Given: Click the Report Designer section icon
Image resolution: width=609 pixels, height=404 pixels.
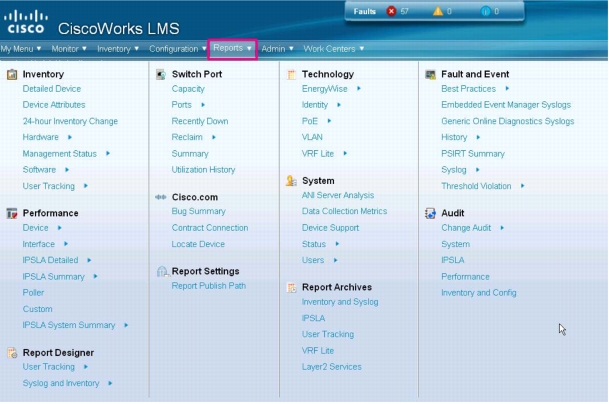Looking at the screenshot, I should [x=12, y=353].
